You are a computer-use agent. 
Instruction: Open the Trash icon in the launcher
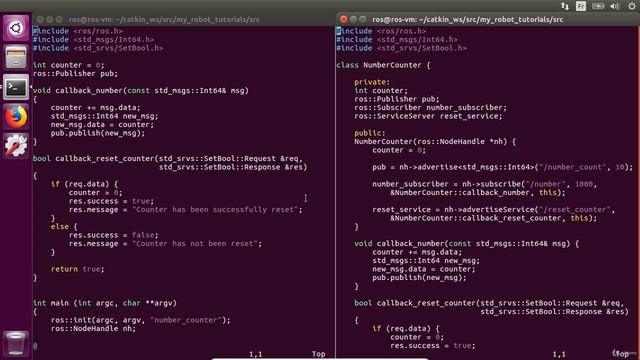pos(16,343)
